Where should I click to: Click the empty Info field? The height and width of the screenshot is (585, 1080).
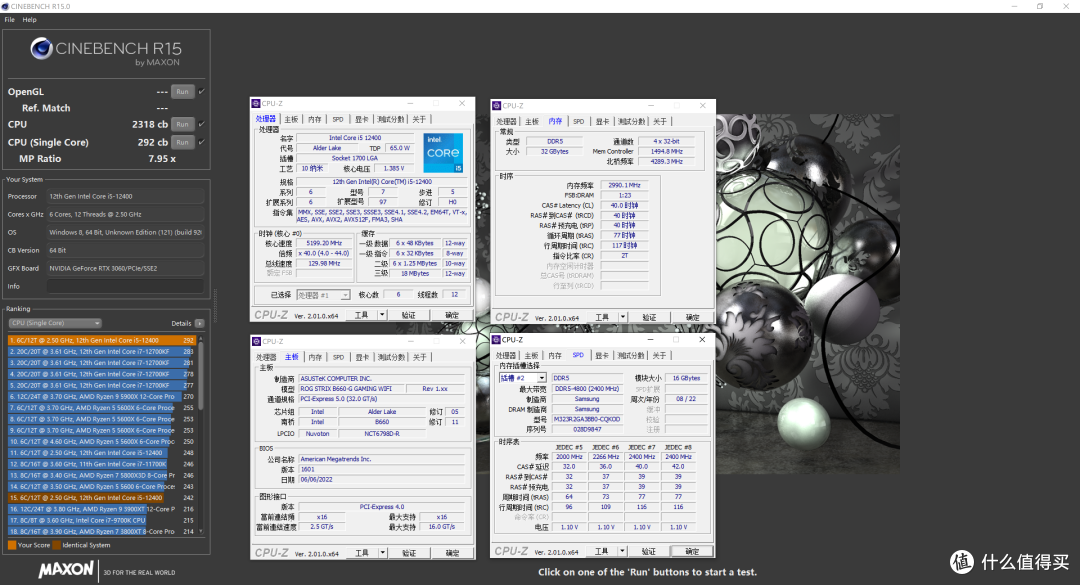(125, 286)
